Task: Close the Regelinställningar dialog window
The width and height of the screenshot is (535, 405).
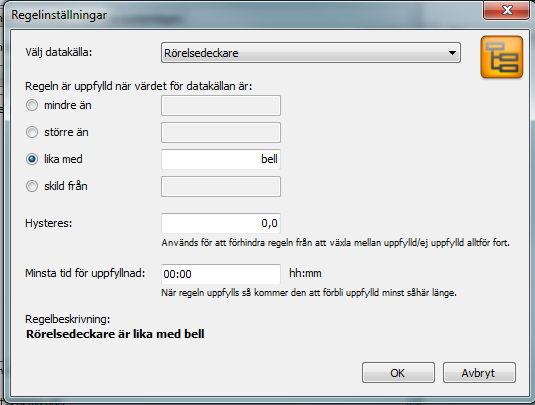Action: (506, 10)
